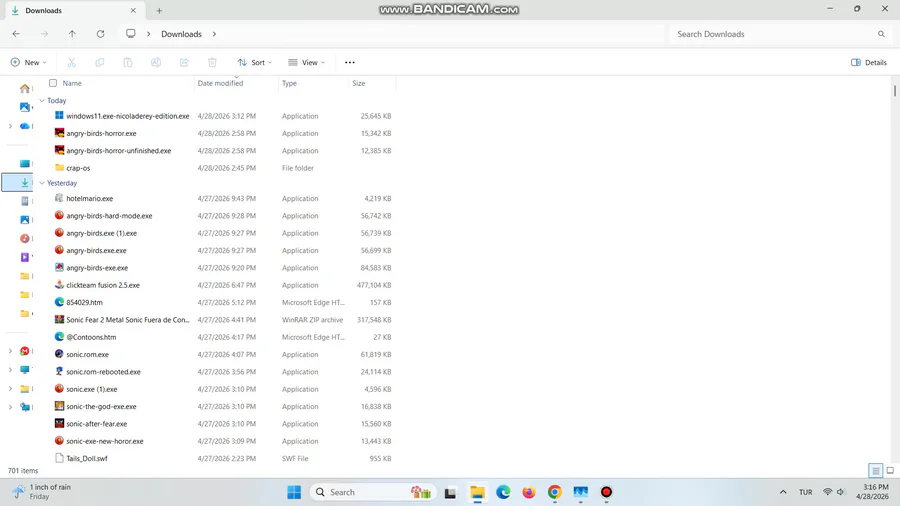Click the PC monitor icon in address bar
900x506 pixels.
(131, 34)
